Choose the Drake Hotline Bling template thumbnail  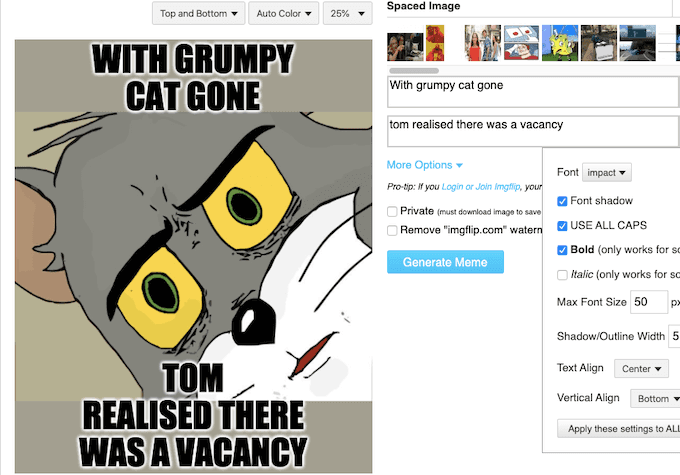[x=435, y=43]
